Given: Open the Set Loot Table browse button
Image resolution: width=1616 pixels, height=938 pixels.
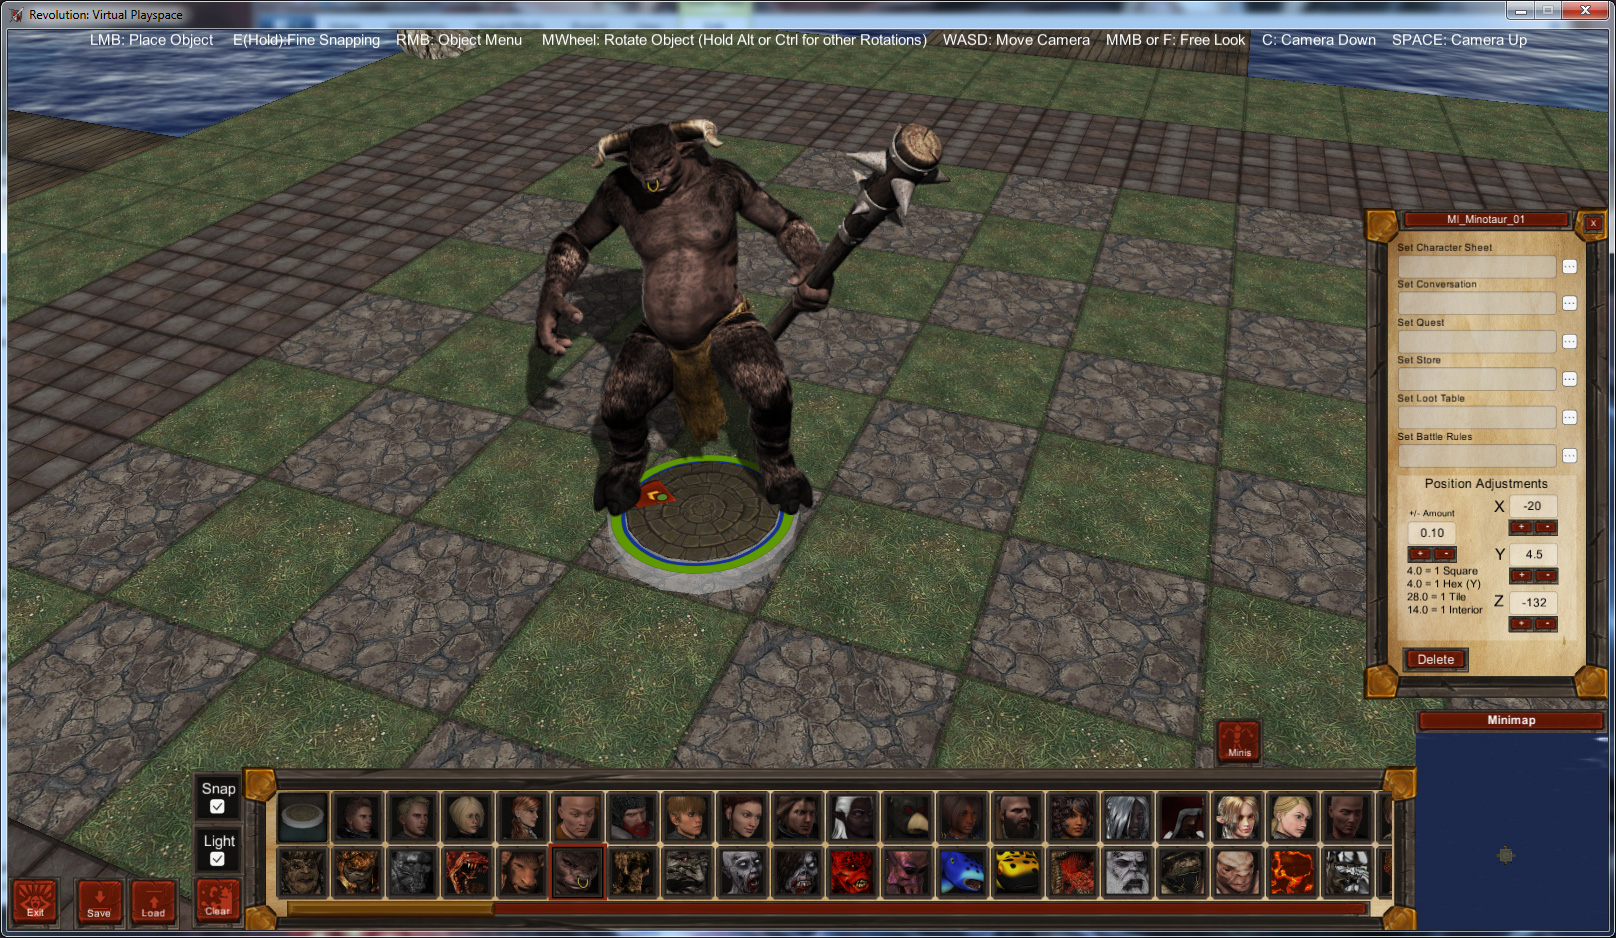Looking at the screenshot, I should [x=1570, y=417].
